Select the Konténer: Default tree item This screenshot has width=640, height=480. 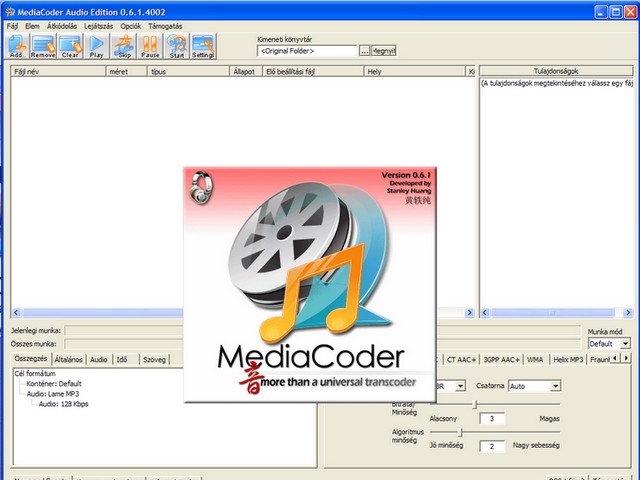coord(54,384)
